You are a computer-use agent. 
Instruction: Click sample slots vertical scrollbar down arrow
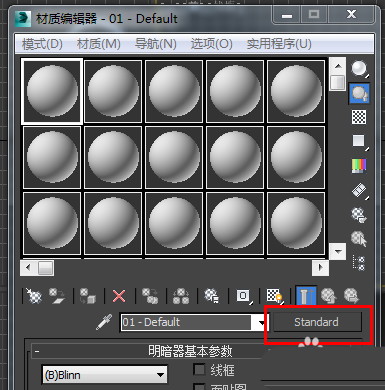tap(338, 251)
